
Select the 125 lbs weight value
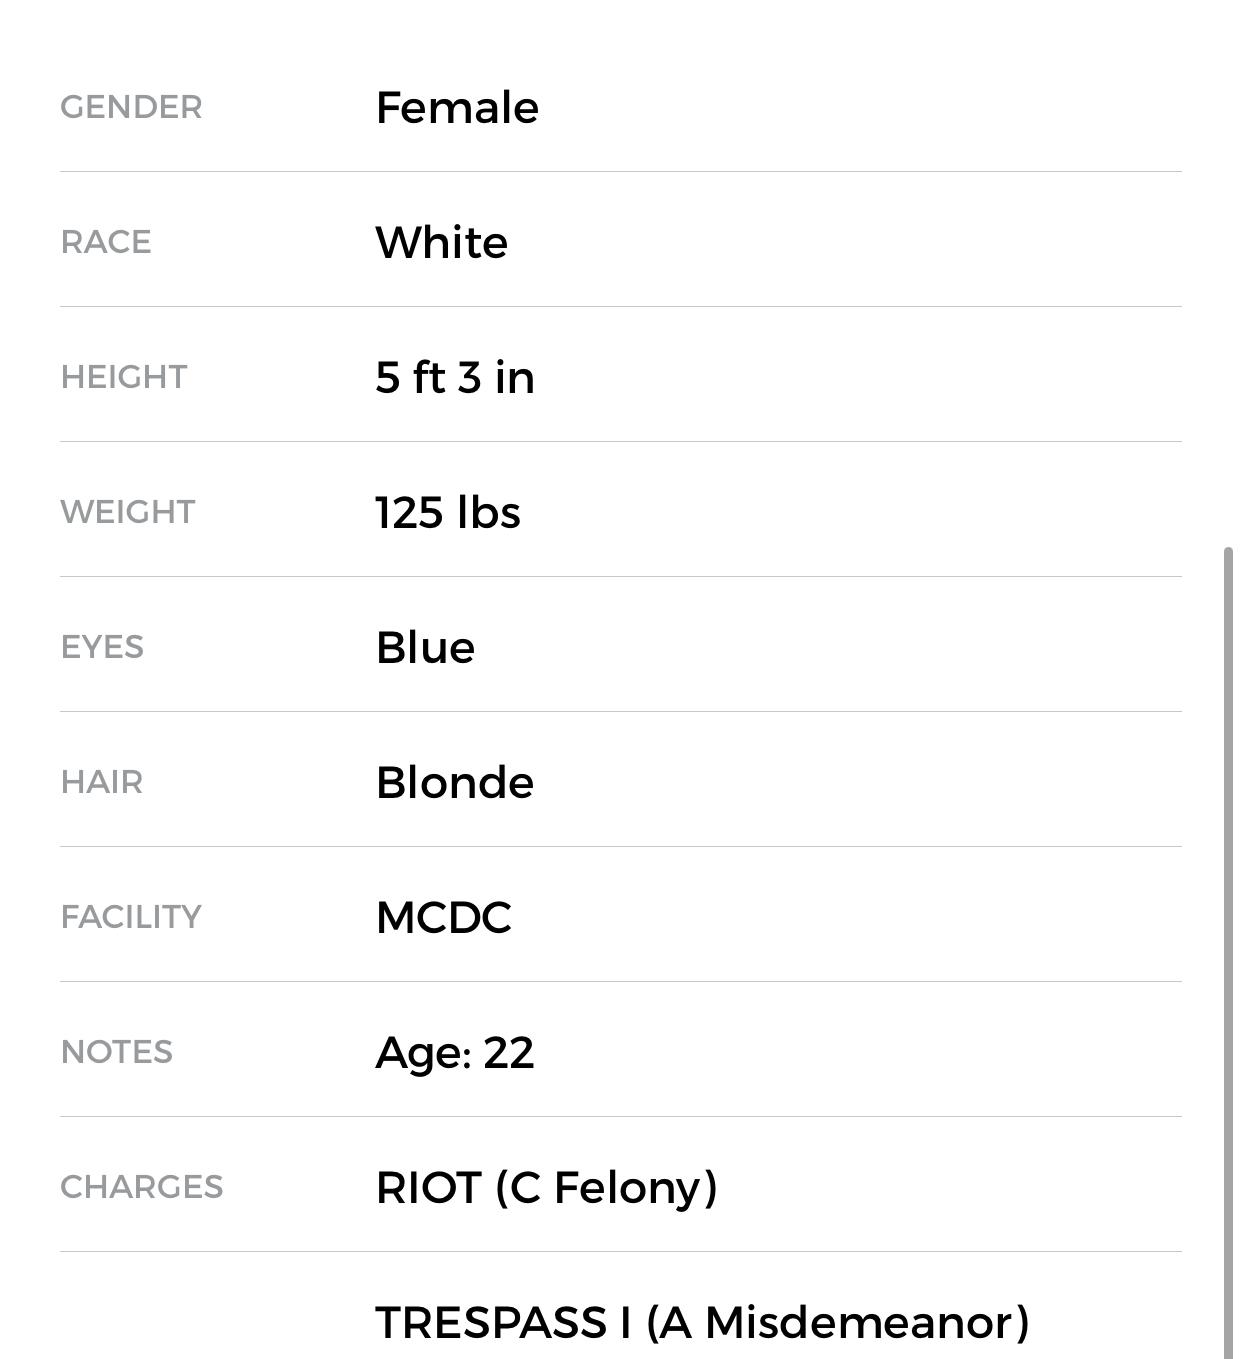coord(448,513)
